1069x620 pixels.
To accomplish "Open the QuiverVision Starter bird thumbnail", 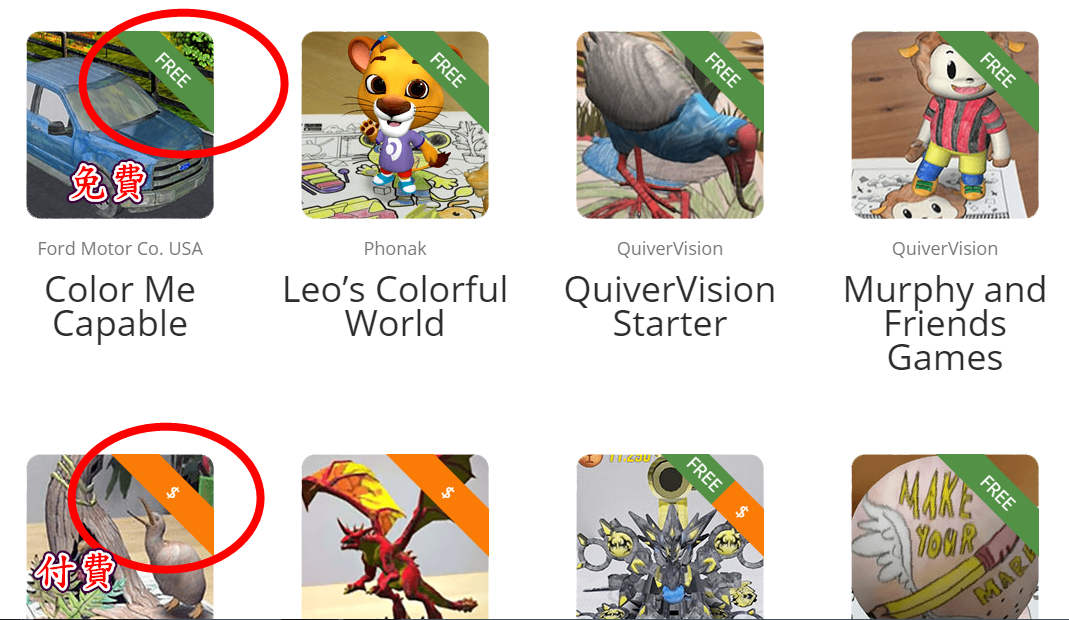I will [669, 125].
